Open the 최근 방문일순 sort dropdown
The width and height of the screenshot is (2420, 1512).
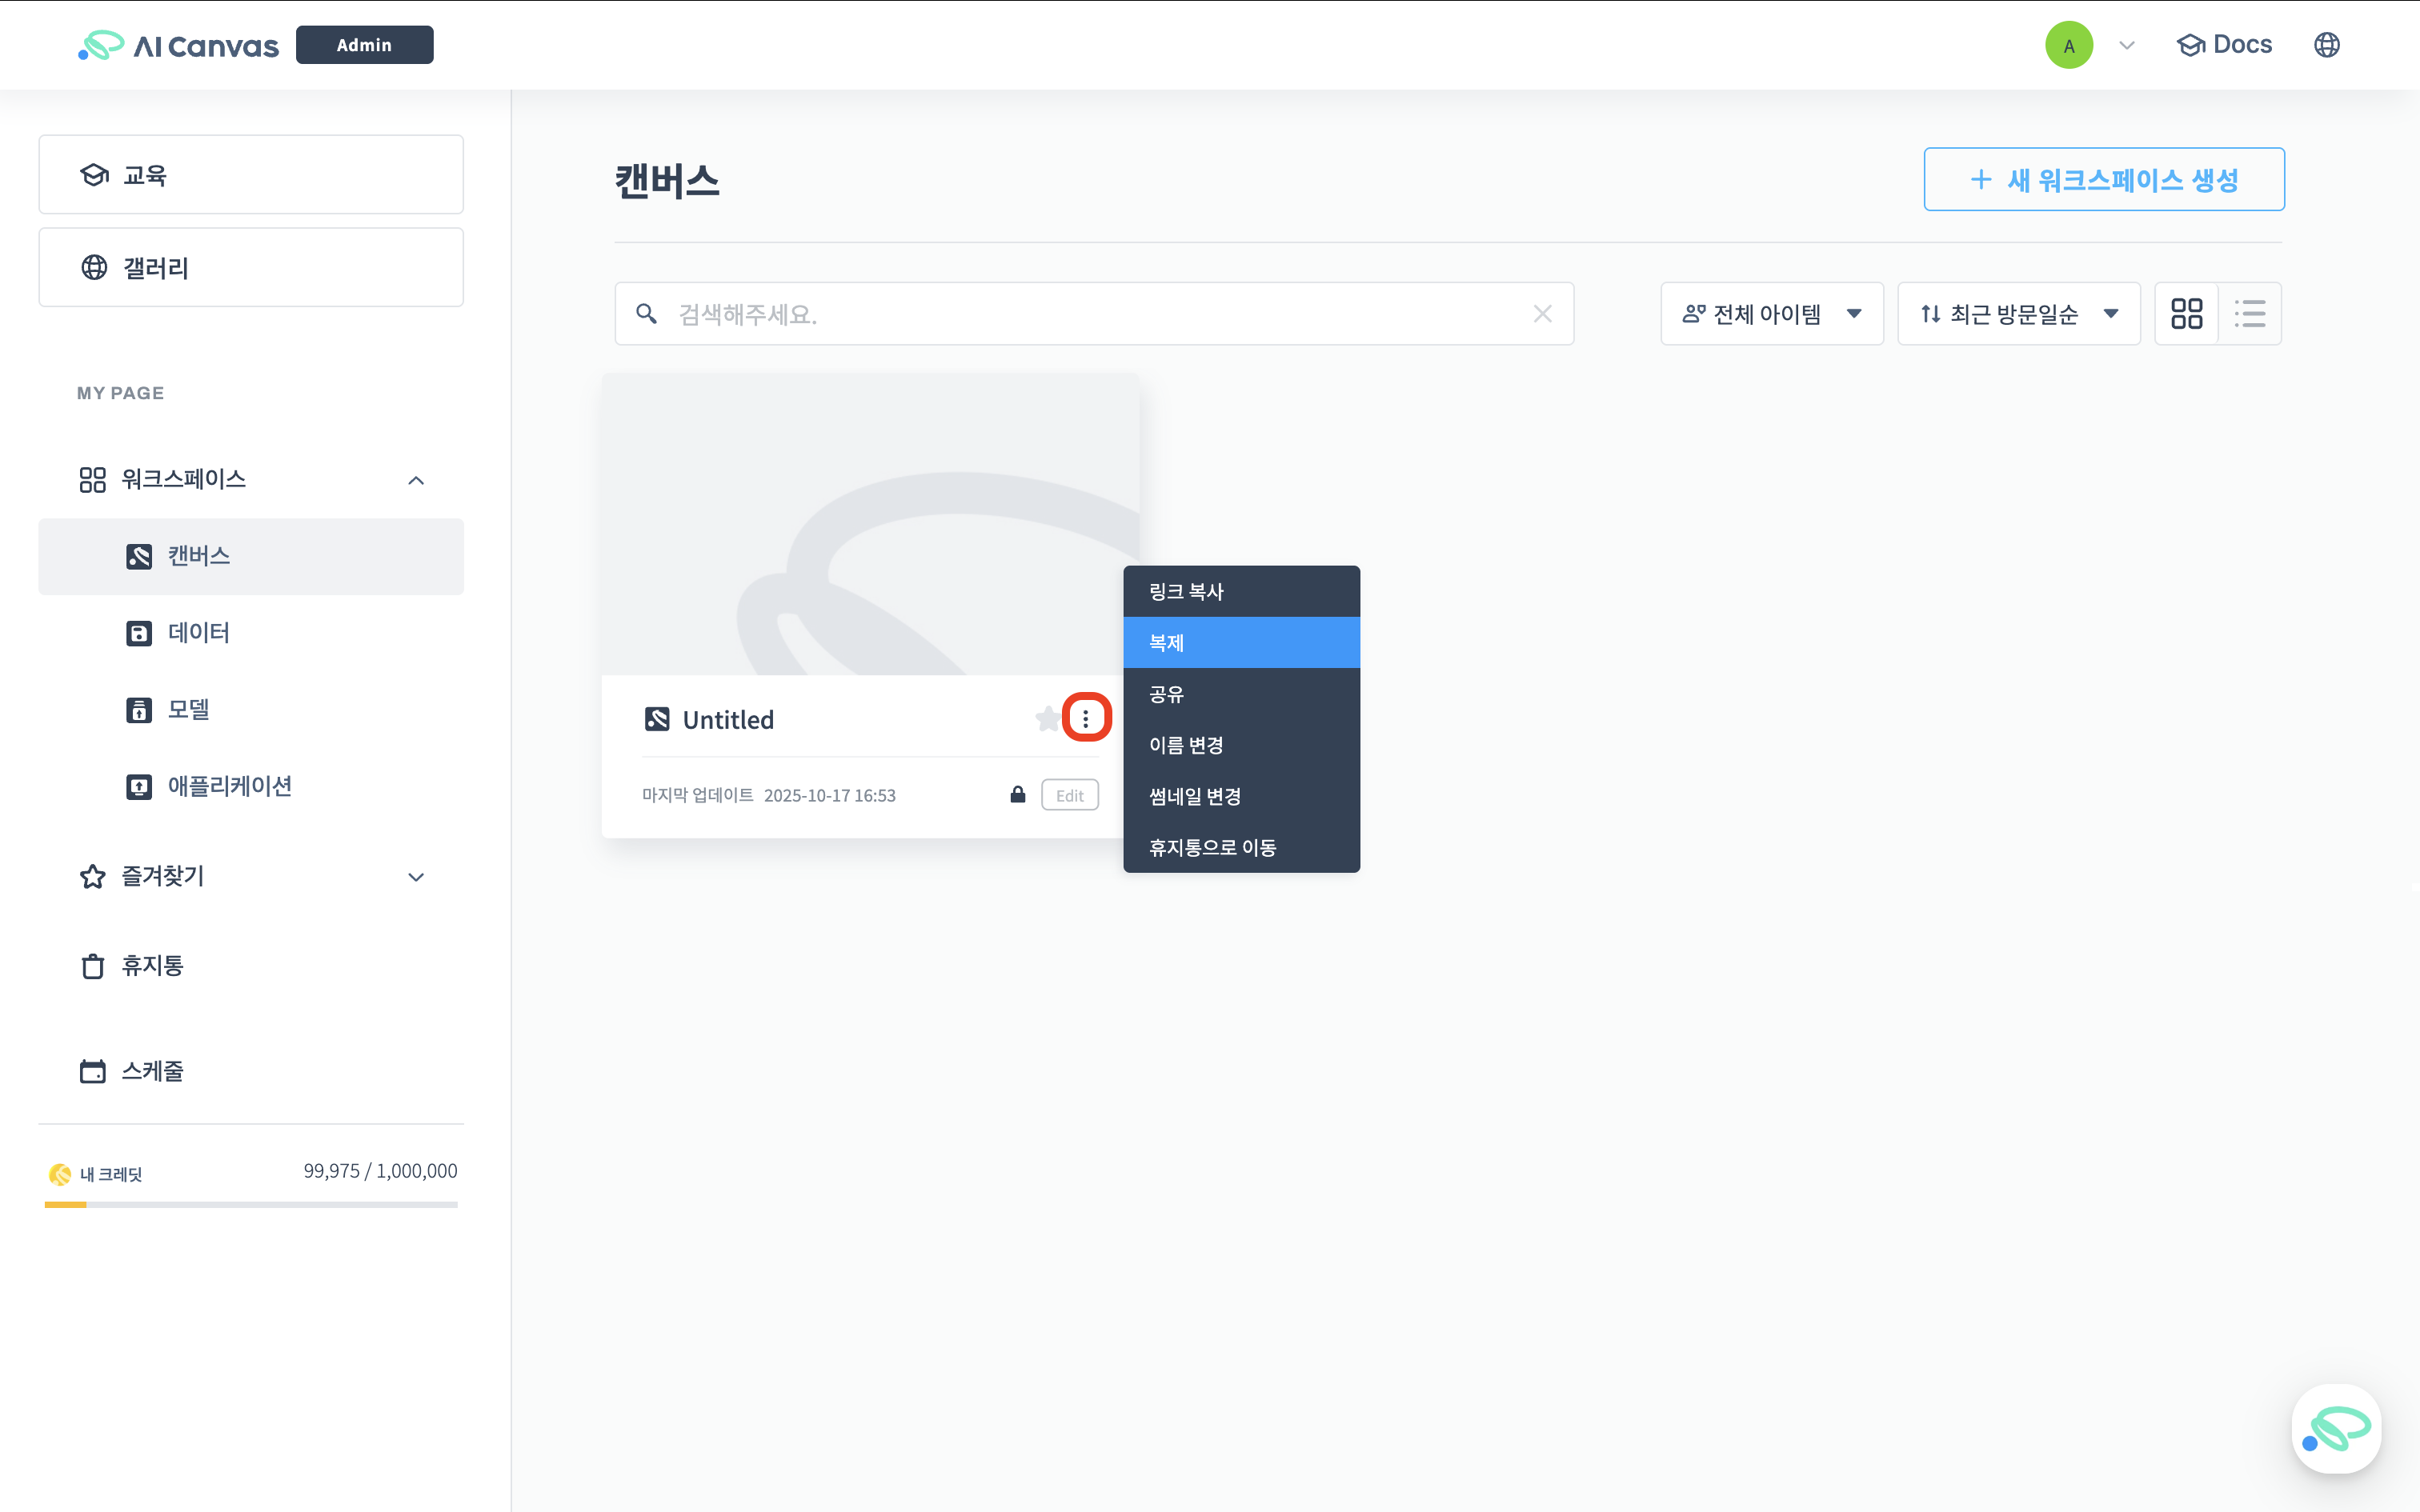point(2018,314)
